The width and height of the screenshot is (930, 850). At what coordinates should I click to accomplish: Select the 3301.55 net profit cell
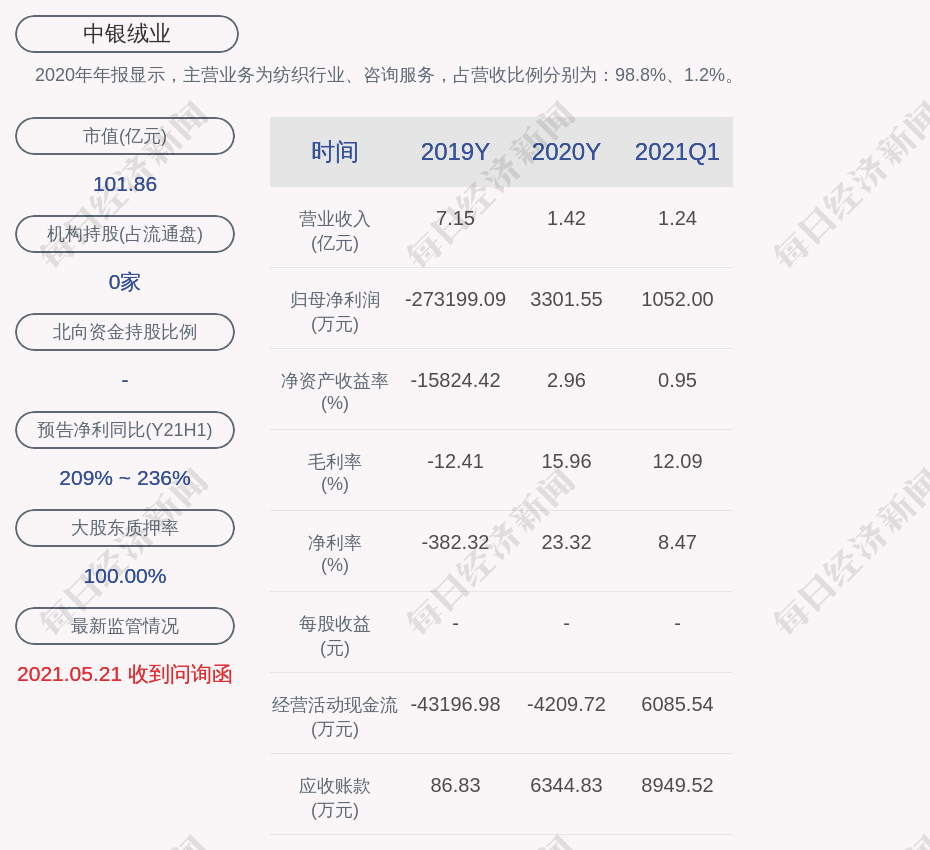(566, 300)
